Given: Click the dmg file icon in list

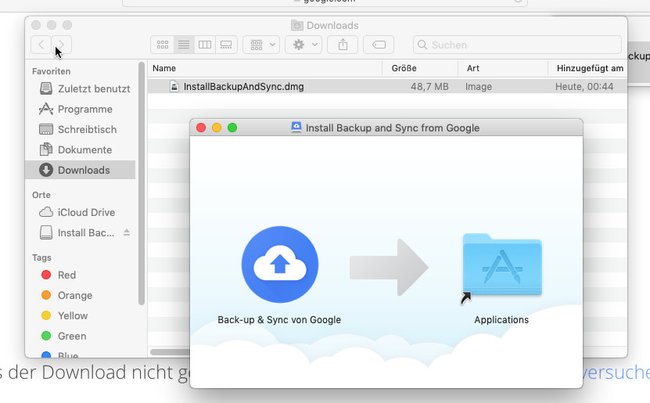Looking at the screenshot, I should [x=175, y=86].
